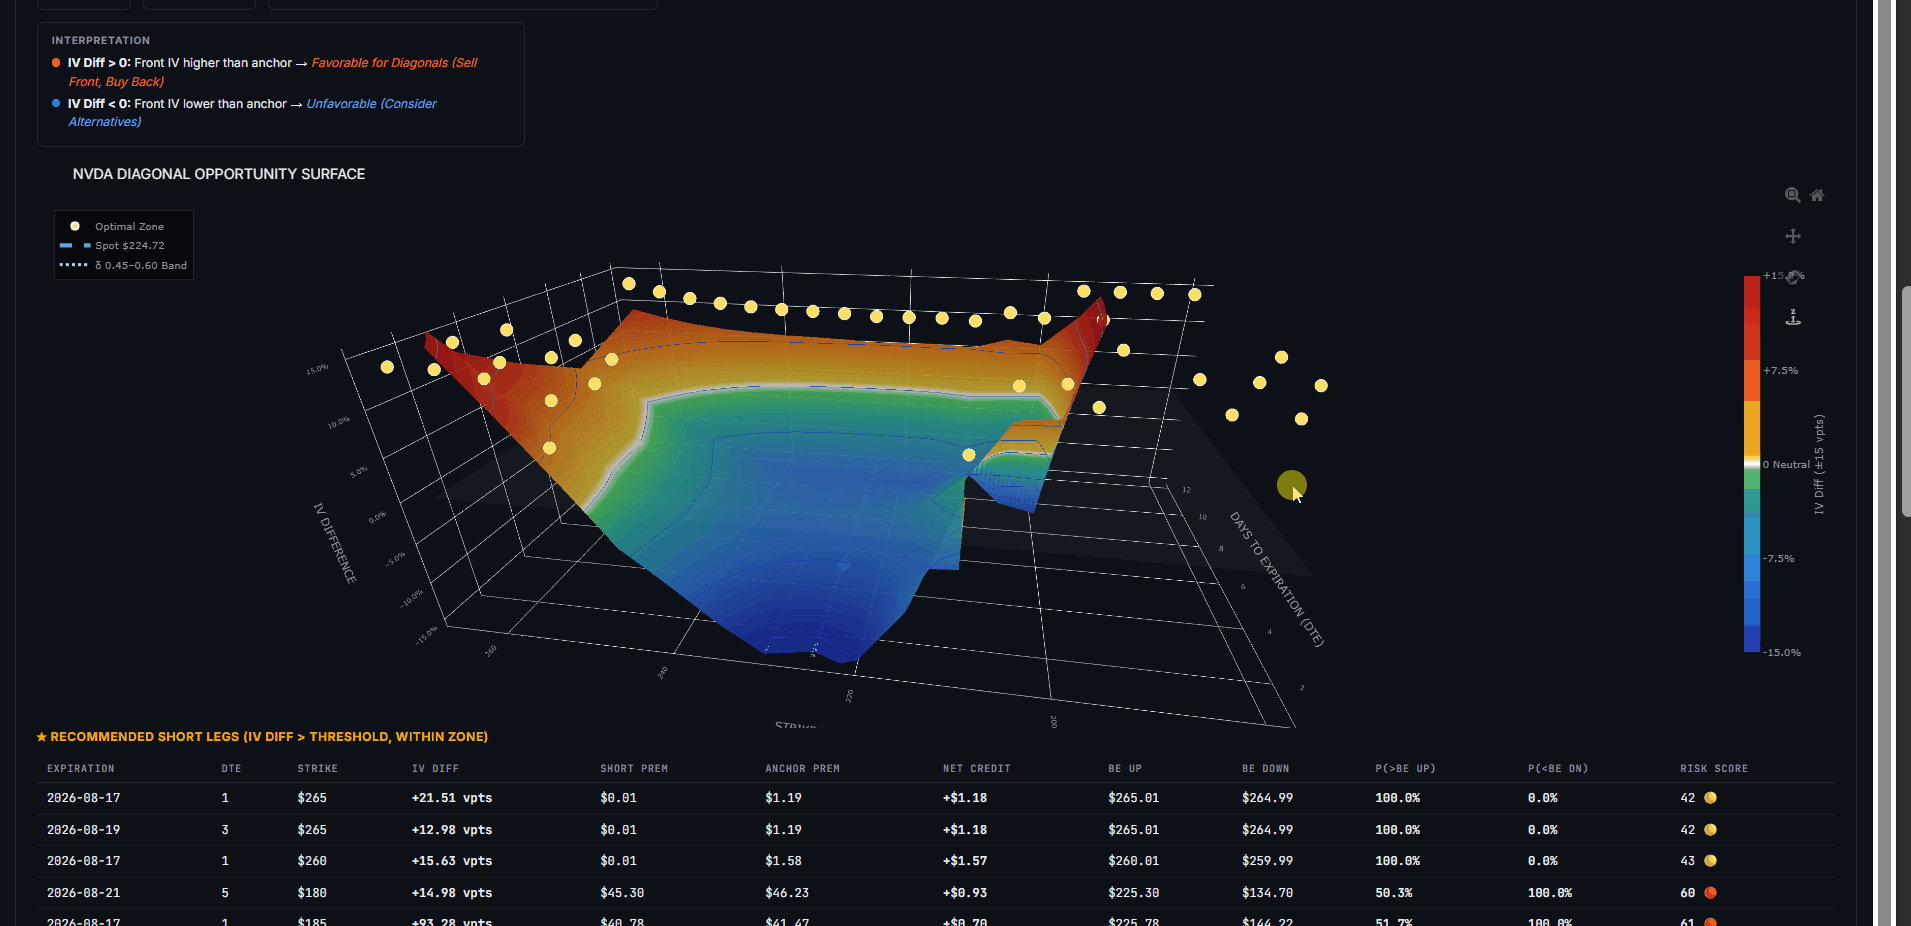Click the SHORT PREM column header
The height and width of the screenshot is (926, 1911).
click(x=634, y=769)
